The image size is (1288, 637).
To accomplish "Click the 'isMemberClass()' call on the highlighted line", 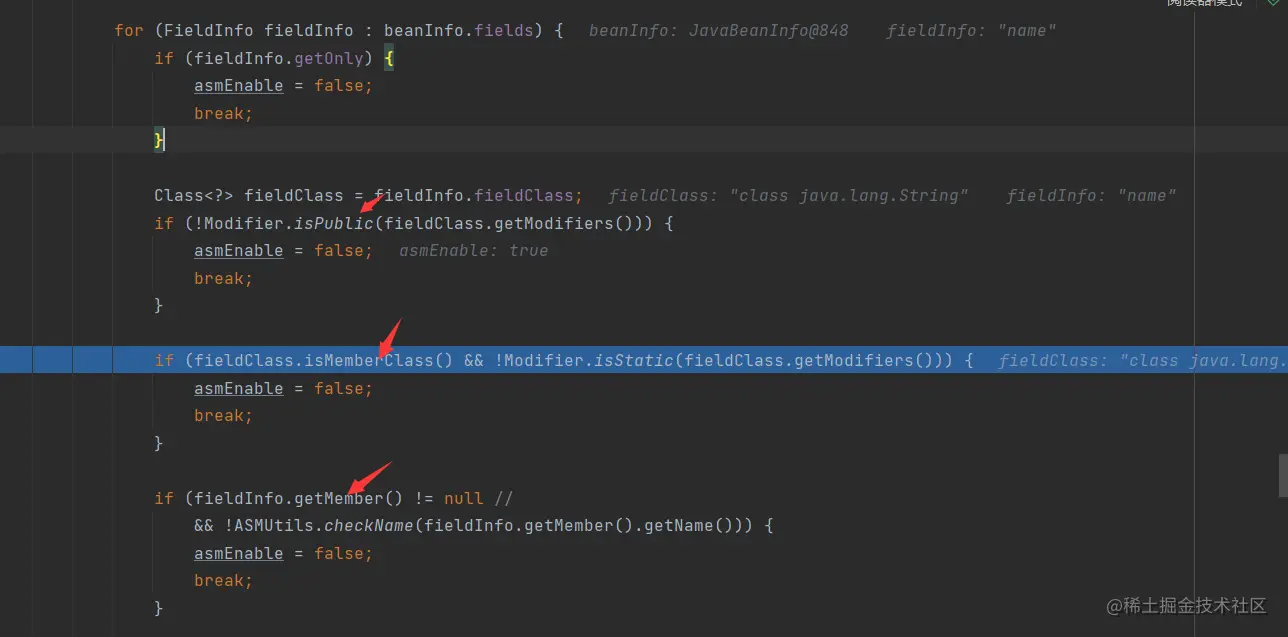I will coord(379,360).
